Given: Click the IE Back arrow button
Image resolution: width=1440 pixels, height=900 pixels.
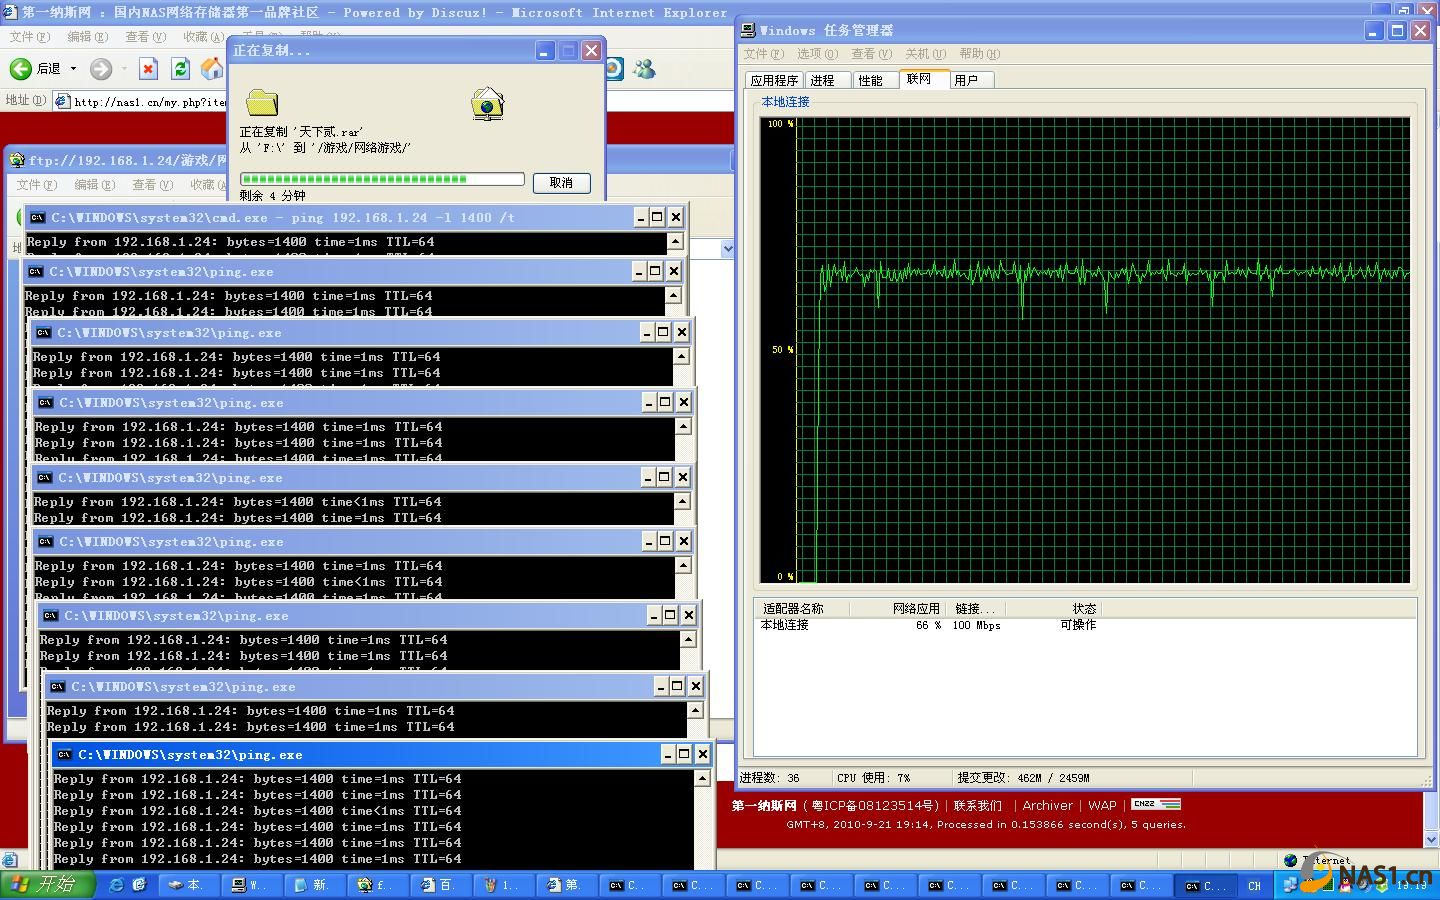Looking at the screenshot, I should tap(21, 69).
